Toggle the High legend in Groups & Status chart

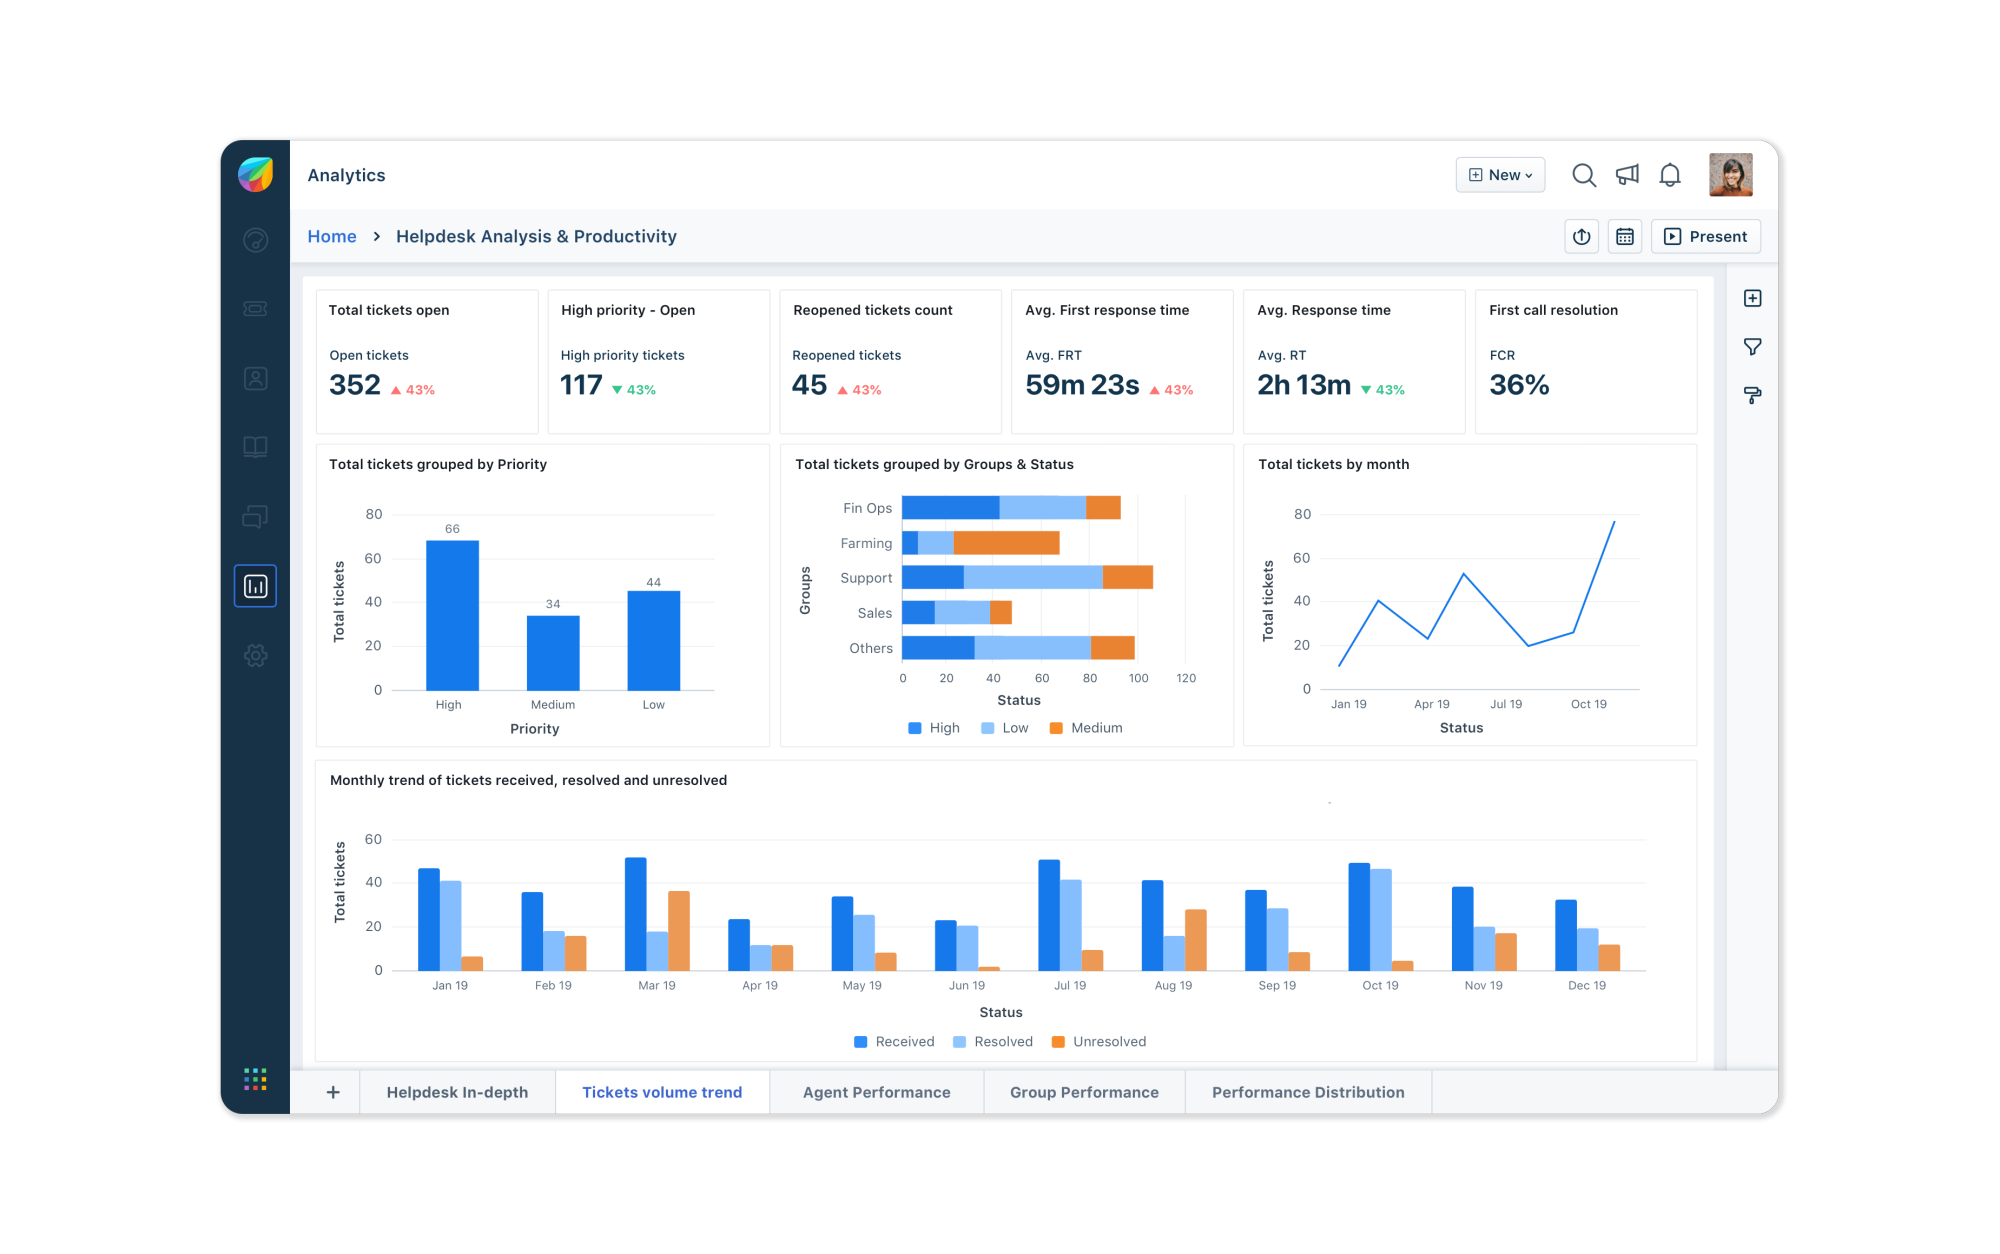[x=933, y=727]
